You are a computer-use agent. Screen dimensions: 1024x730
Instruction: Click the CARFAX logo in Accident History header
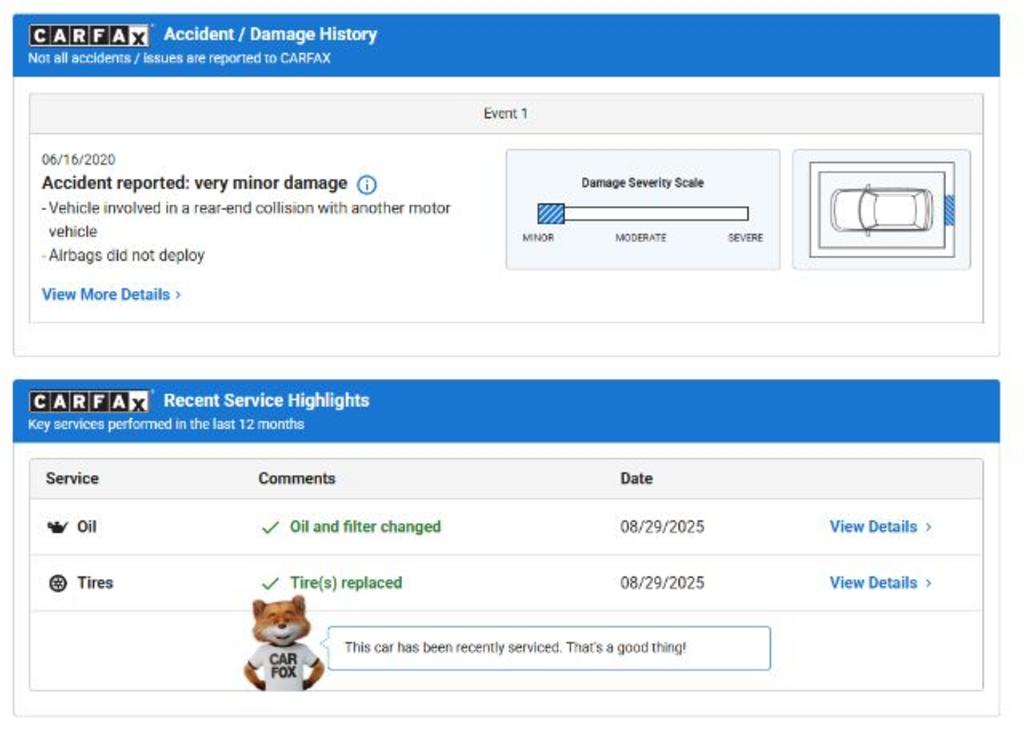coord(89,35)
